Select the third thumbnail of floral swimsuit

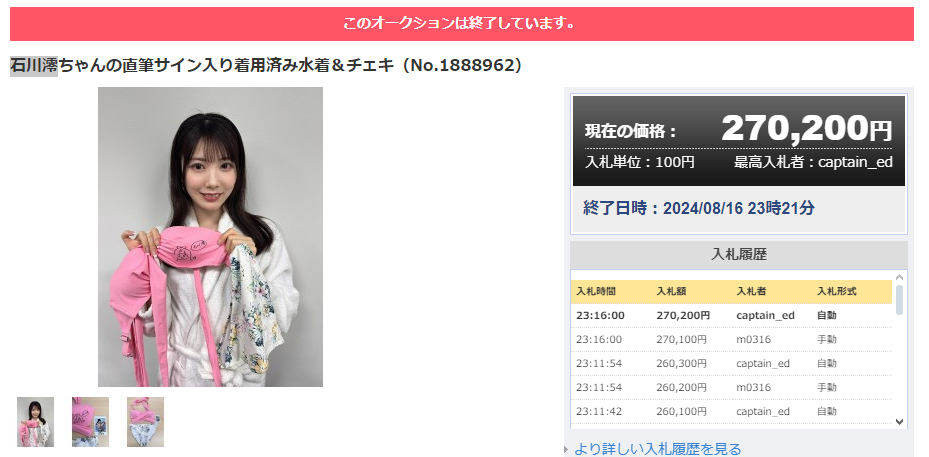(145, 422)
